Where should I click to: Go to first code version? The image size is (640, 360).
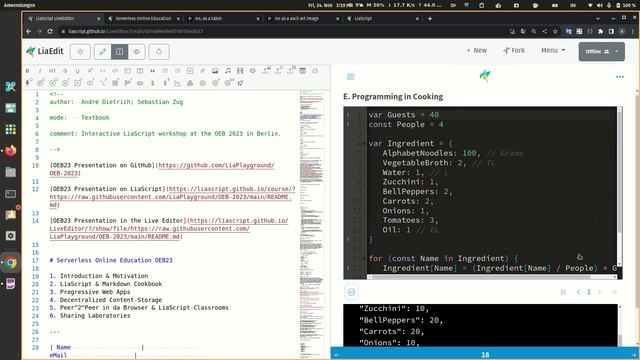[563, 292]
